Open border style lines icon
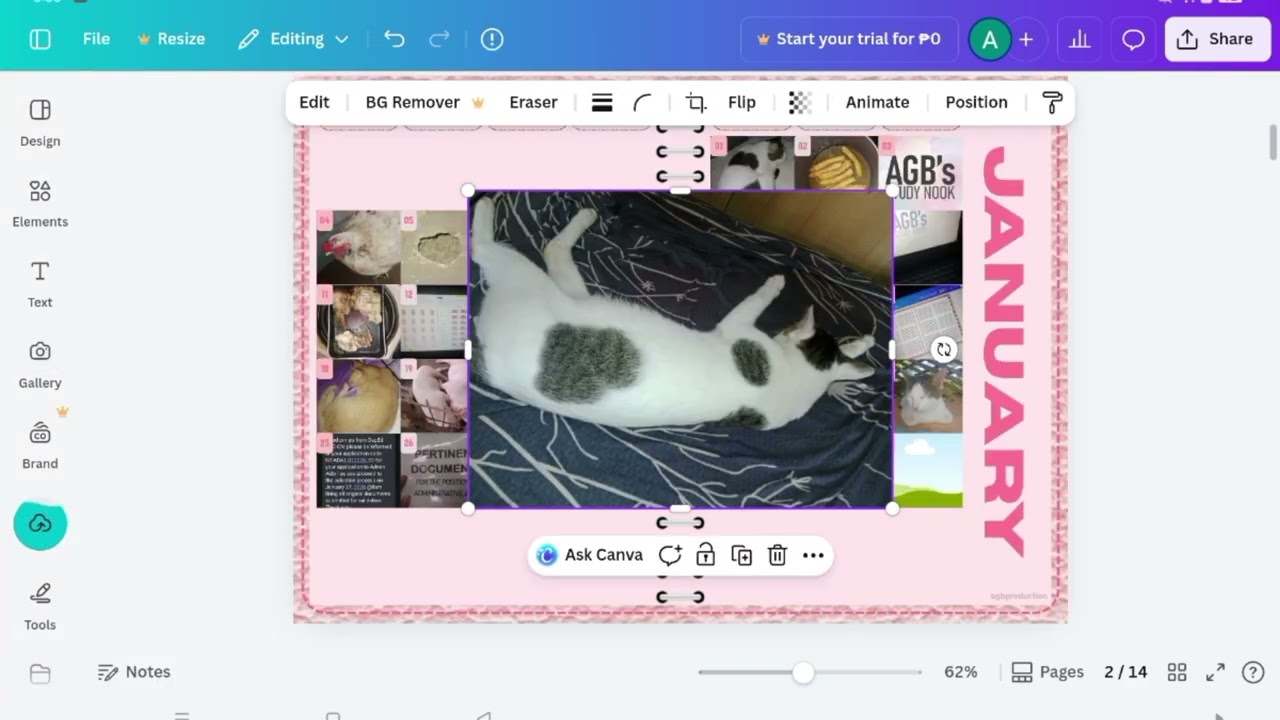1280x720 pixels. (602, 102)
